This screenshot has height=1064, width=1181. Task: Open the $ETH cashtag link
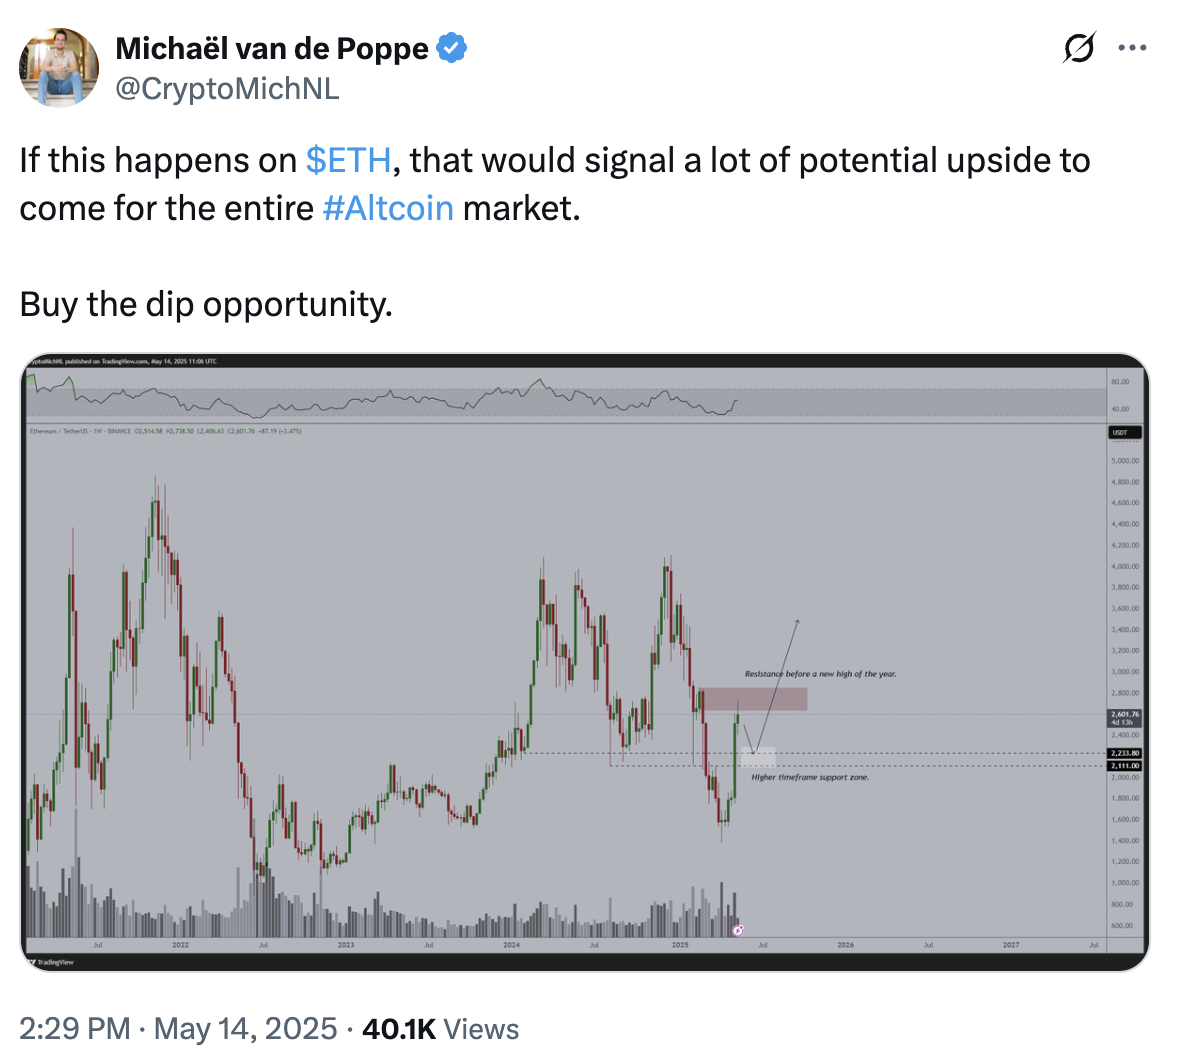348,160
